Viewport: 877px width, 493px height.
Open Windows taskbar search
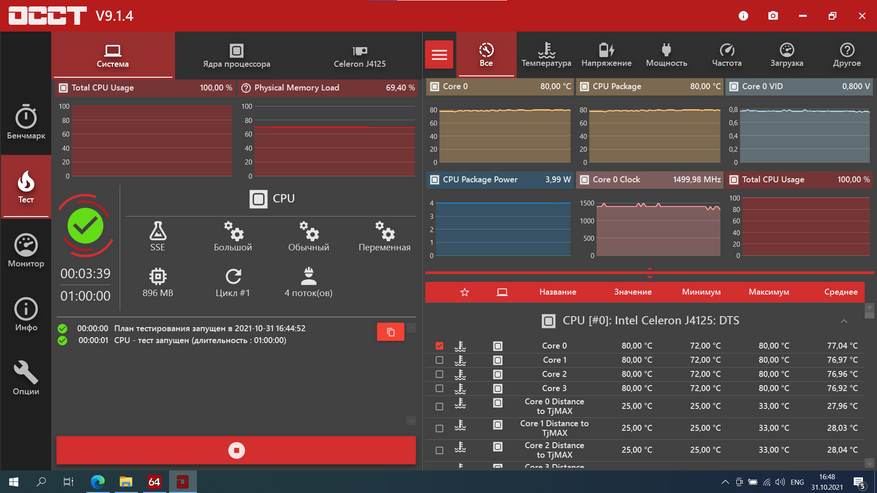click(x=41, y=482)
